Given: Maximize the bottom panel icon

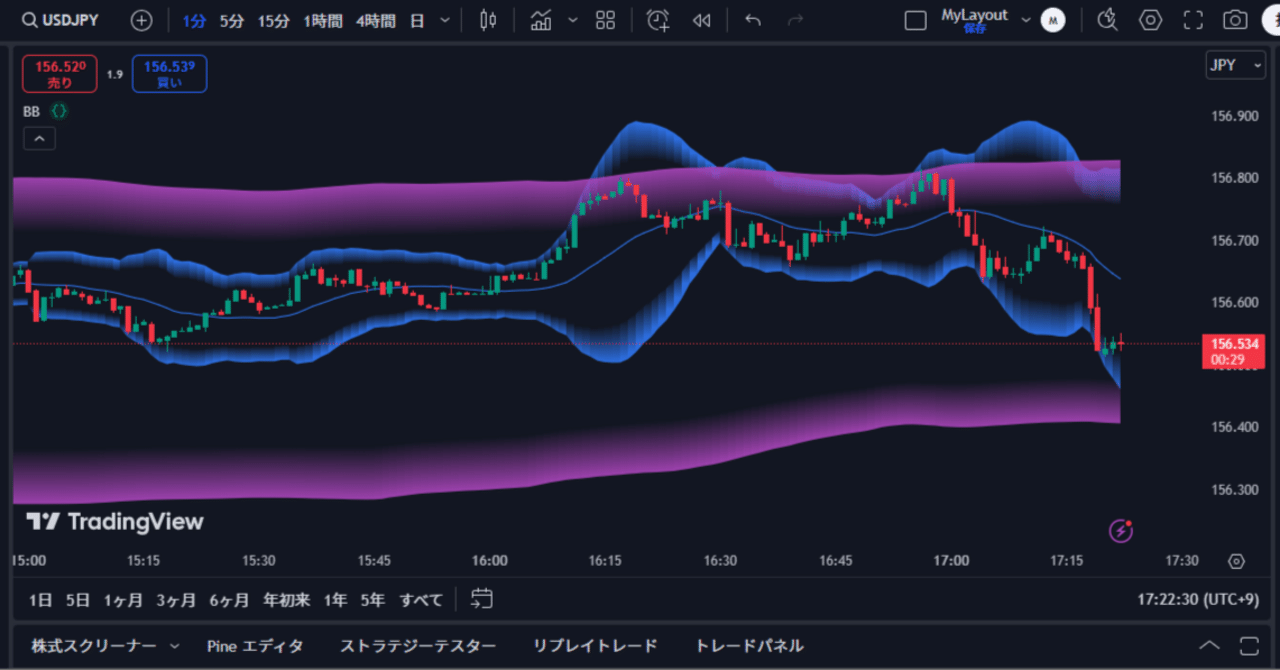Looking at the screenshot, I should 1249,646.
